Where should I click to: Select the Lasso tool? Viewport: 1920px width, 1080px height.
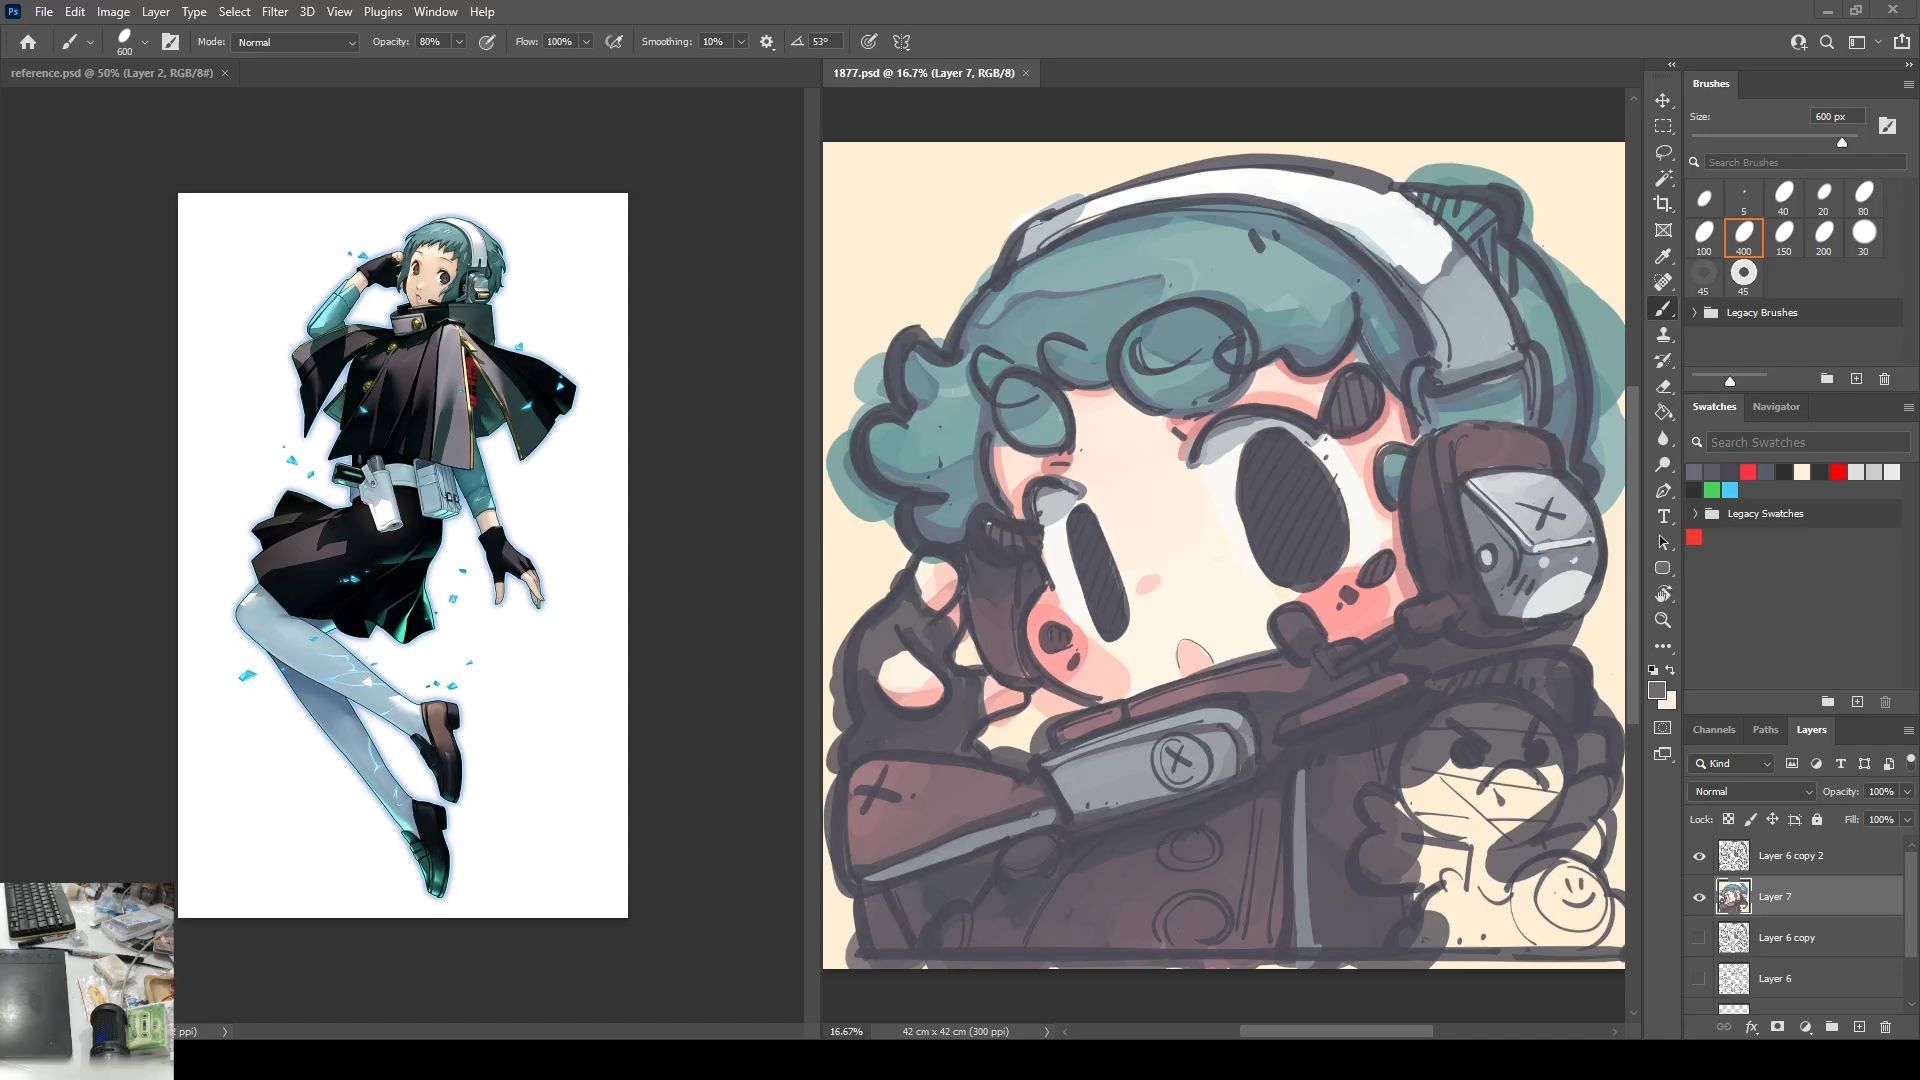pyautogui.click(x=1663, y=152)
